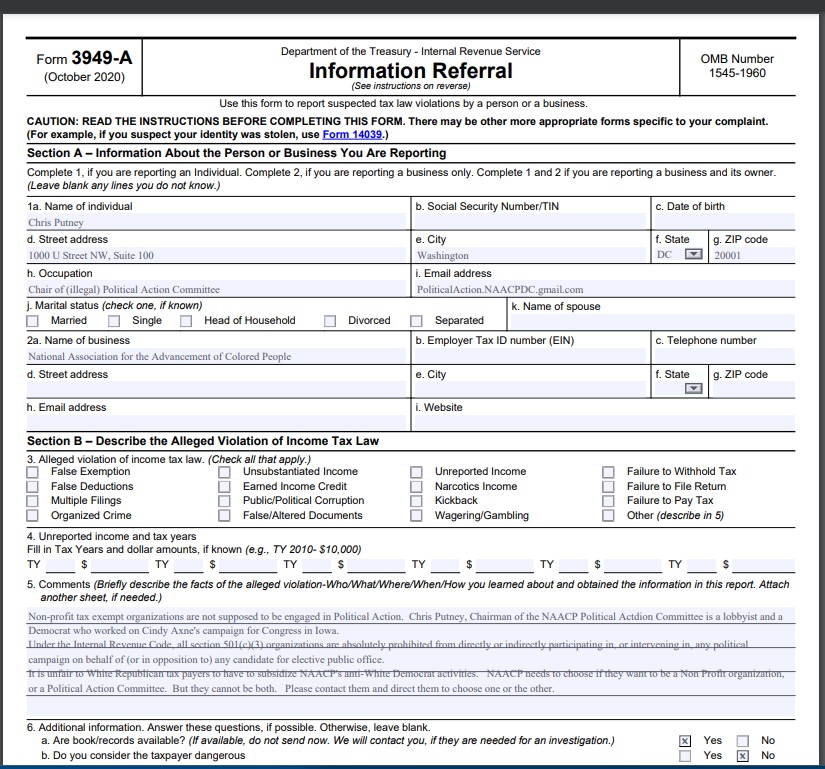The height and width of the screenshot is (769, 825).
Task: Click the "OMB Number 1545-1960" text
Action: click(737, 66)
